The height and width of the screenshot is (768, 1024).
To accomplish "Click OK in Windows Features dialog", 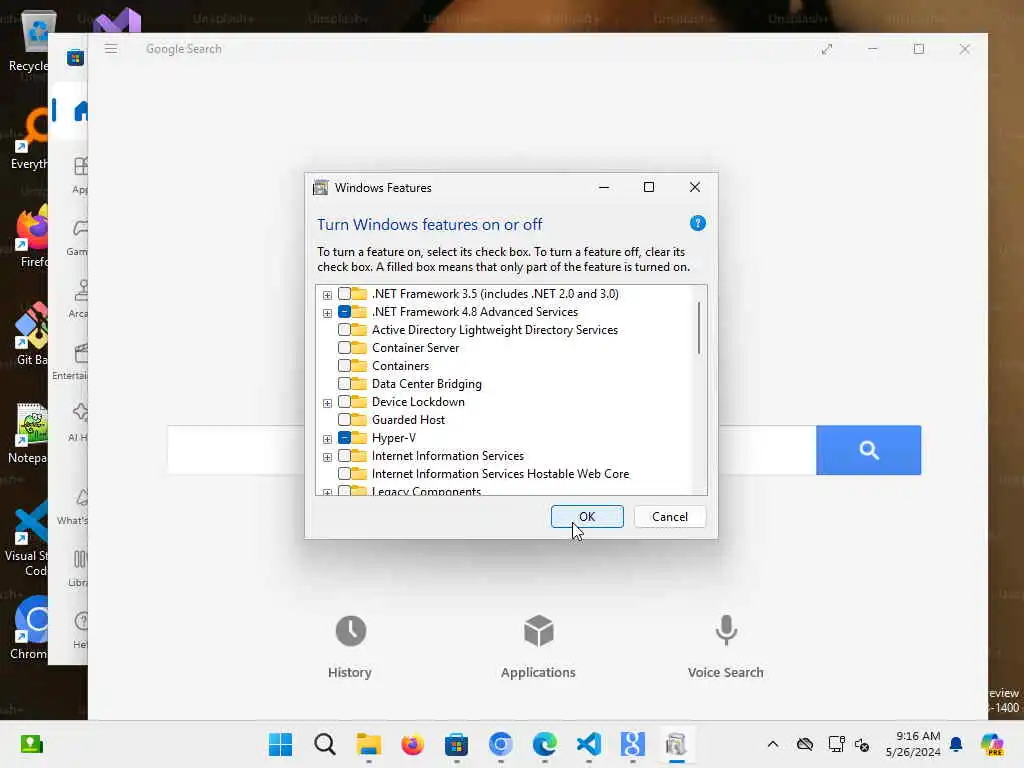I will [x=586, y=517].
